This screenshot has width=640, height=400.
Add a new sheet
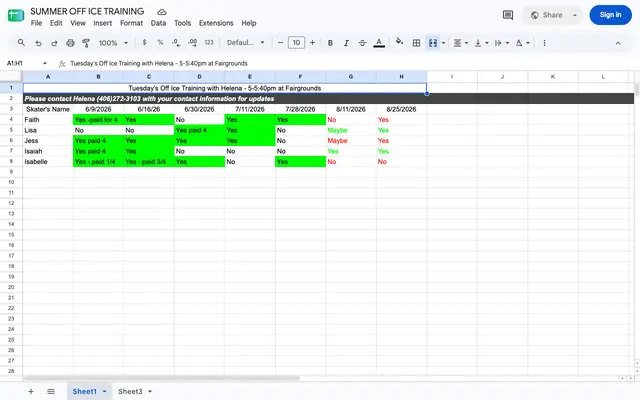coord(31,391)
